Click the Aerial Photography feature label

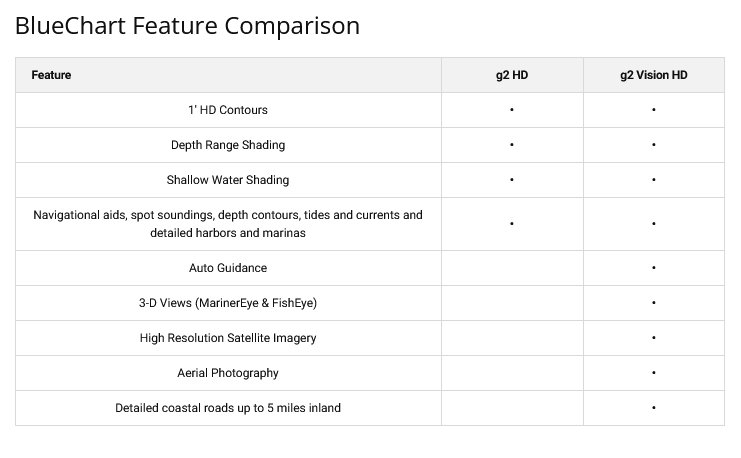coord(228,373)
